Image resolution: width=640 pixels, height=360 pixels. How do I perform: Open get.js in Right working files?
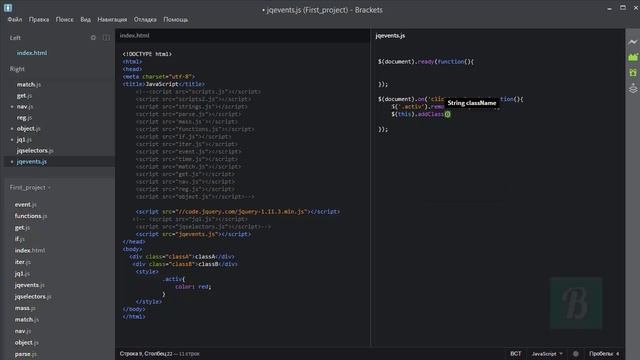(x=24, y=96)
